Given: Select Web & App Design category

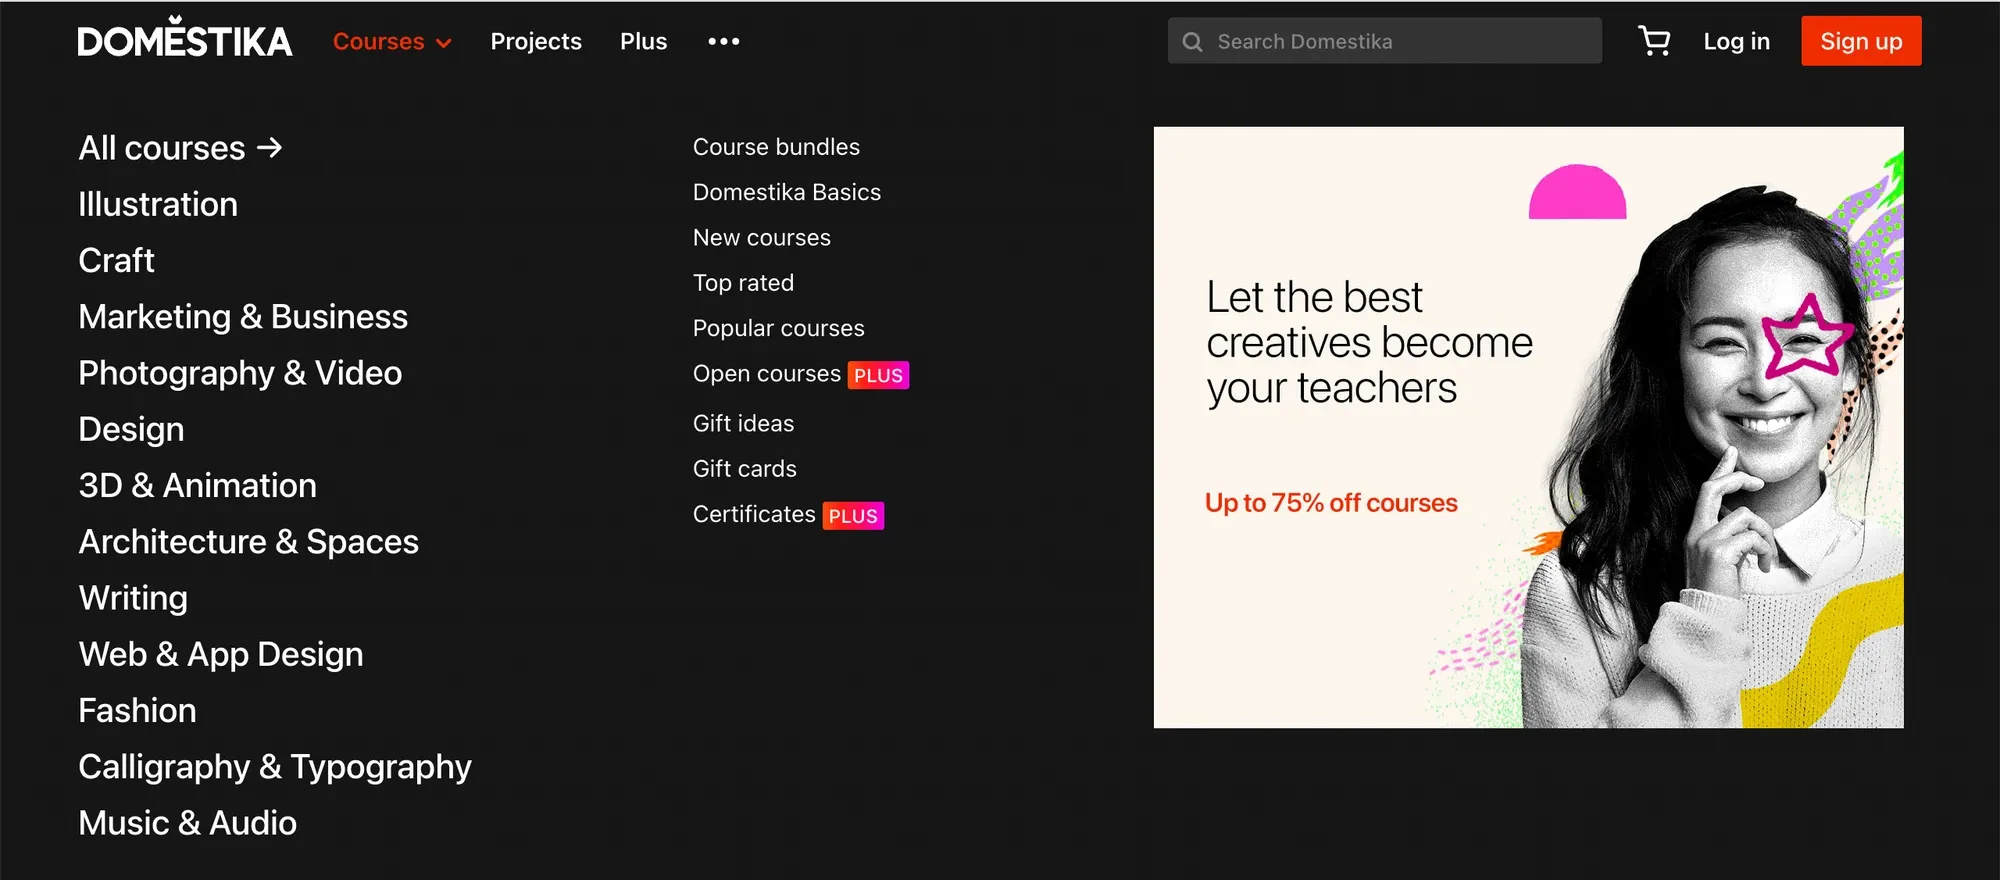Looking at the screenshot, I should point(221,654).
